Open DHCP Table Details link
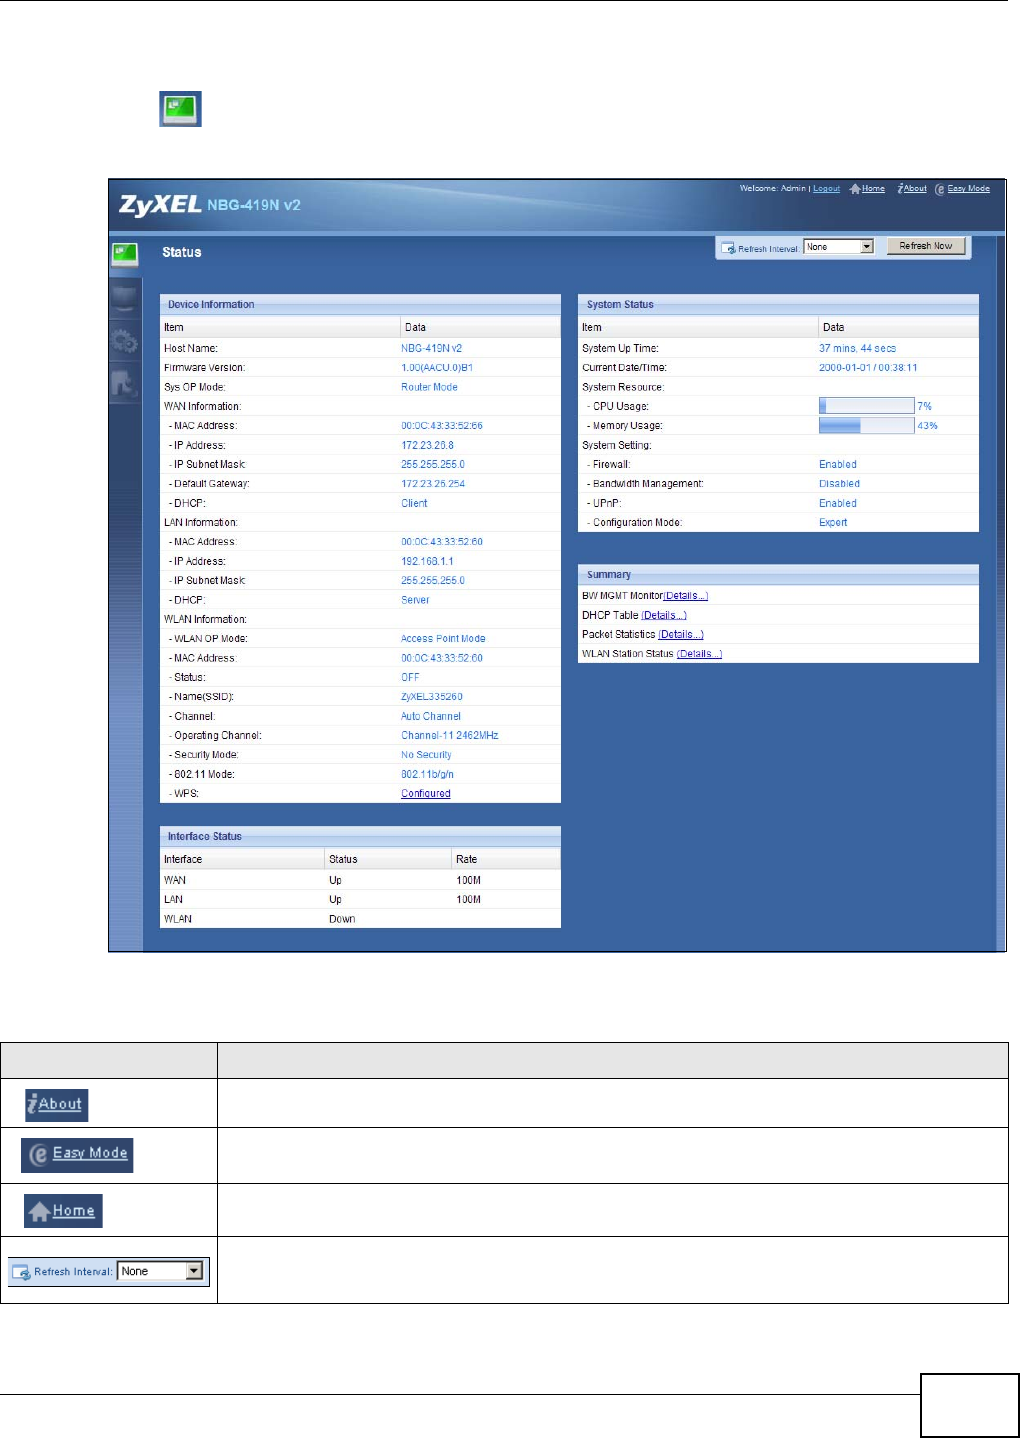 click(x=664, y=616)
